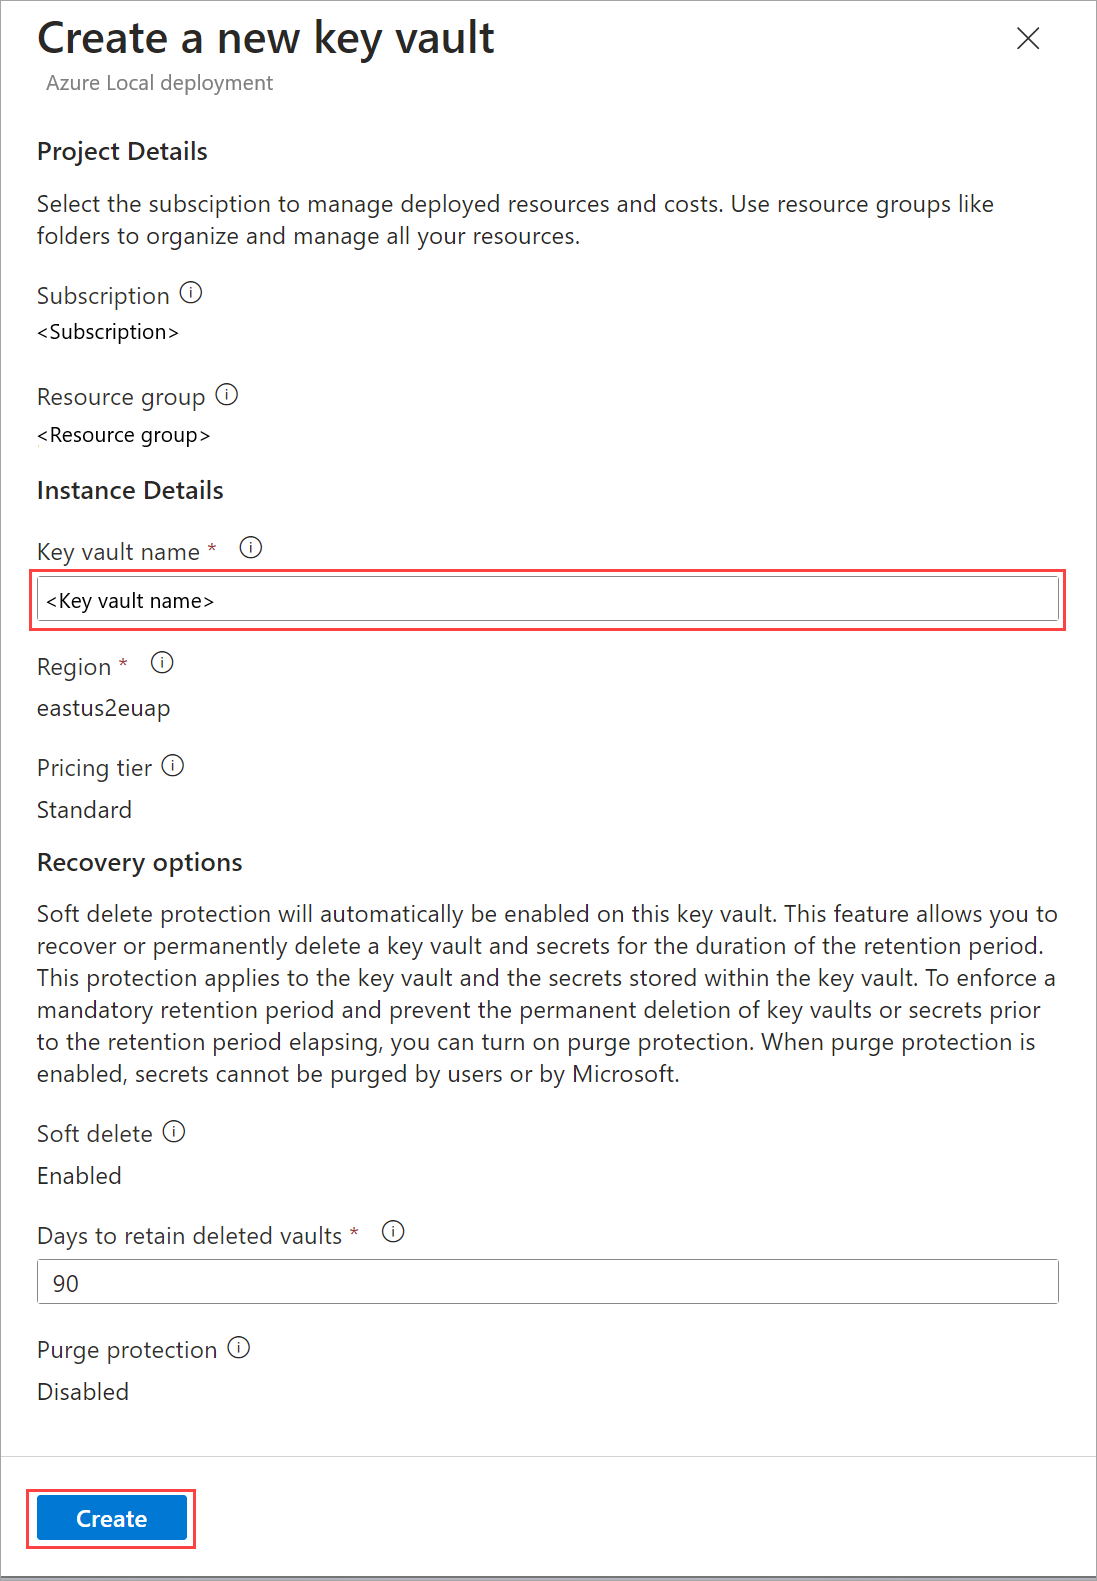Click the eastus2euap region value
Image resolution: width=1097 pixels, height=1581 pixels.
click(x=104, y=708)
